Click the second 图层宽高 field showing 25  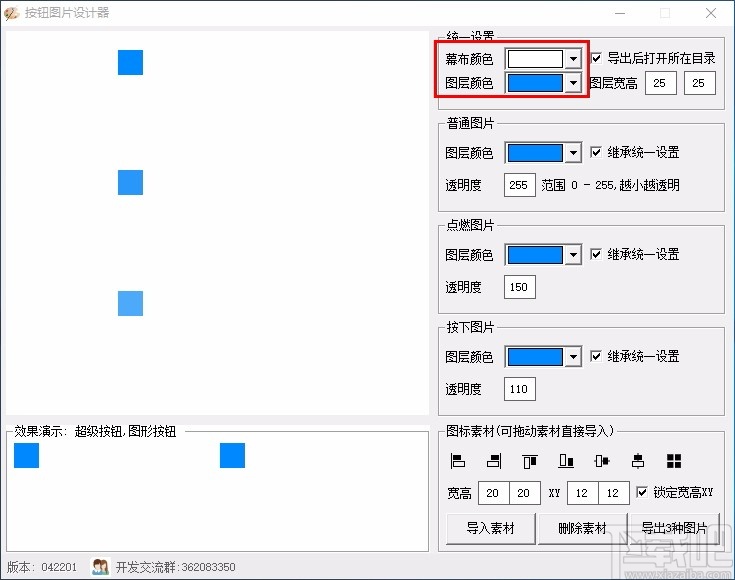(x=700, y=83)
